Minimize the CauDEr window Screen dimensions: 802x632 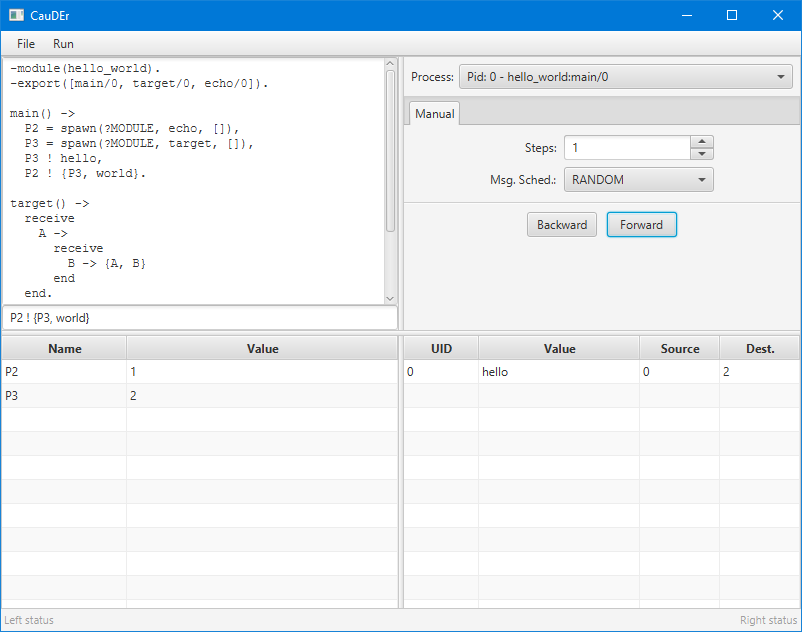(x=687, y=15)
